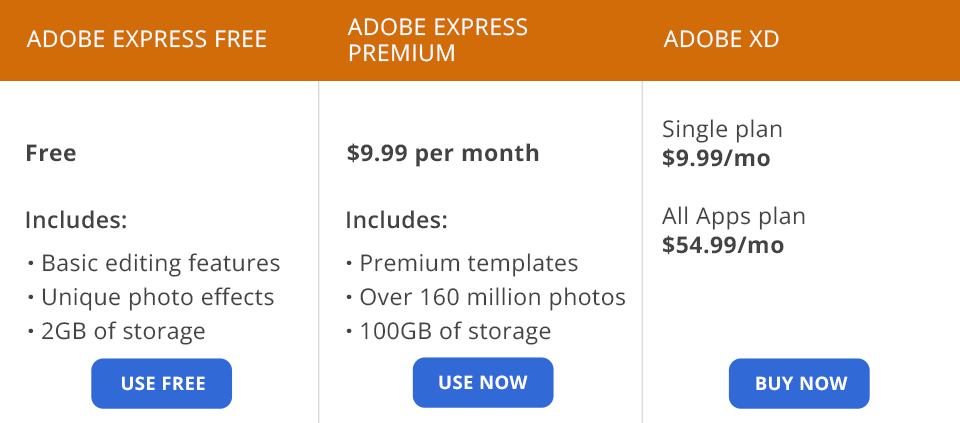The width and height of the screenshot is (960, 423).
Task: Click the All Apps plan label
Action: (733, 216)
